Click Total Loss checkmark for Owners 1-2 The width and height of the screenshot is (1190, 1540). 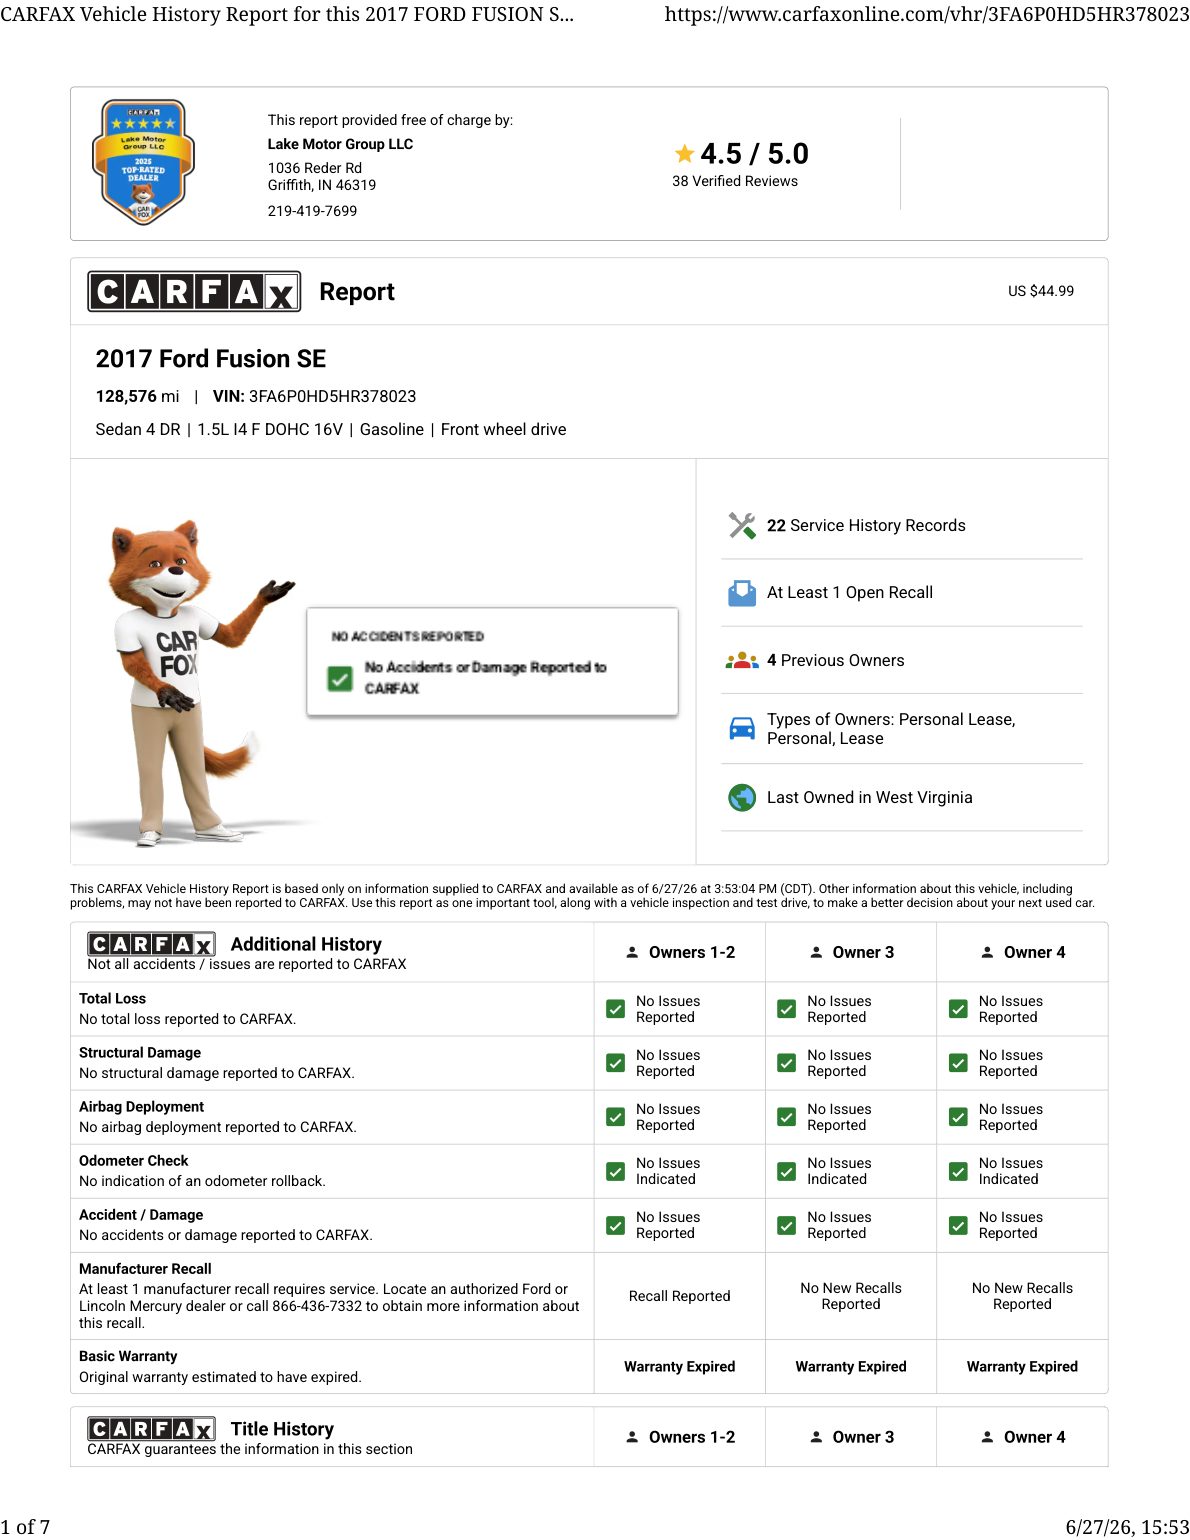click(x=616, y=1009)
